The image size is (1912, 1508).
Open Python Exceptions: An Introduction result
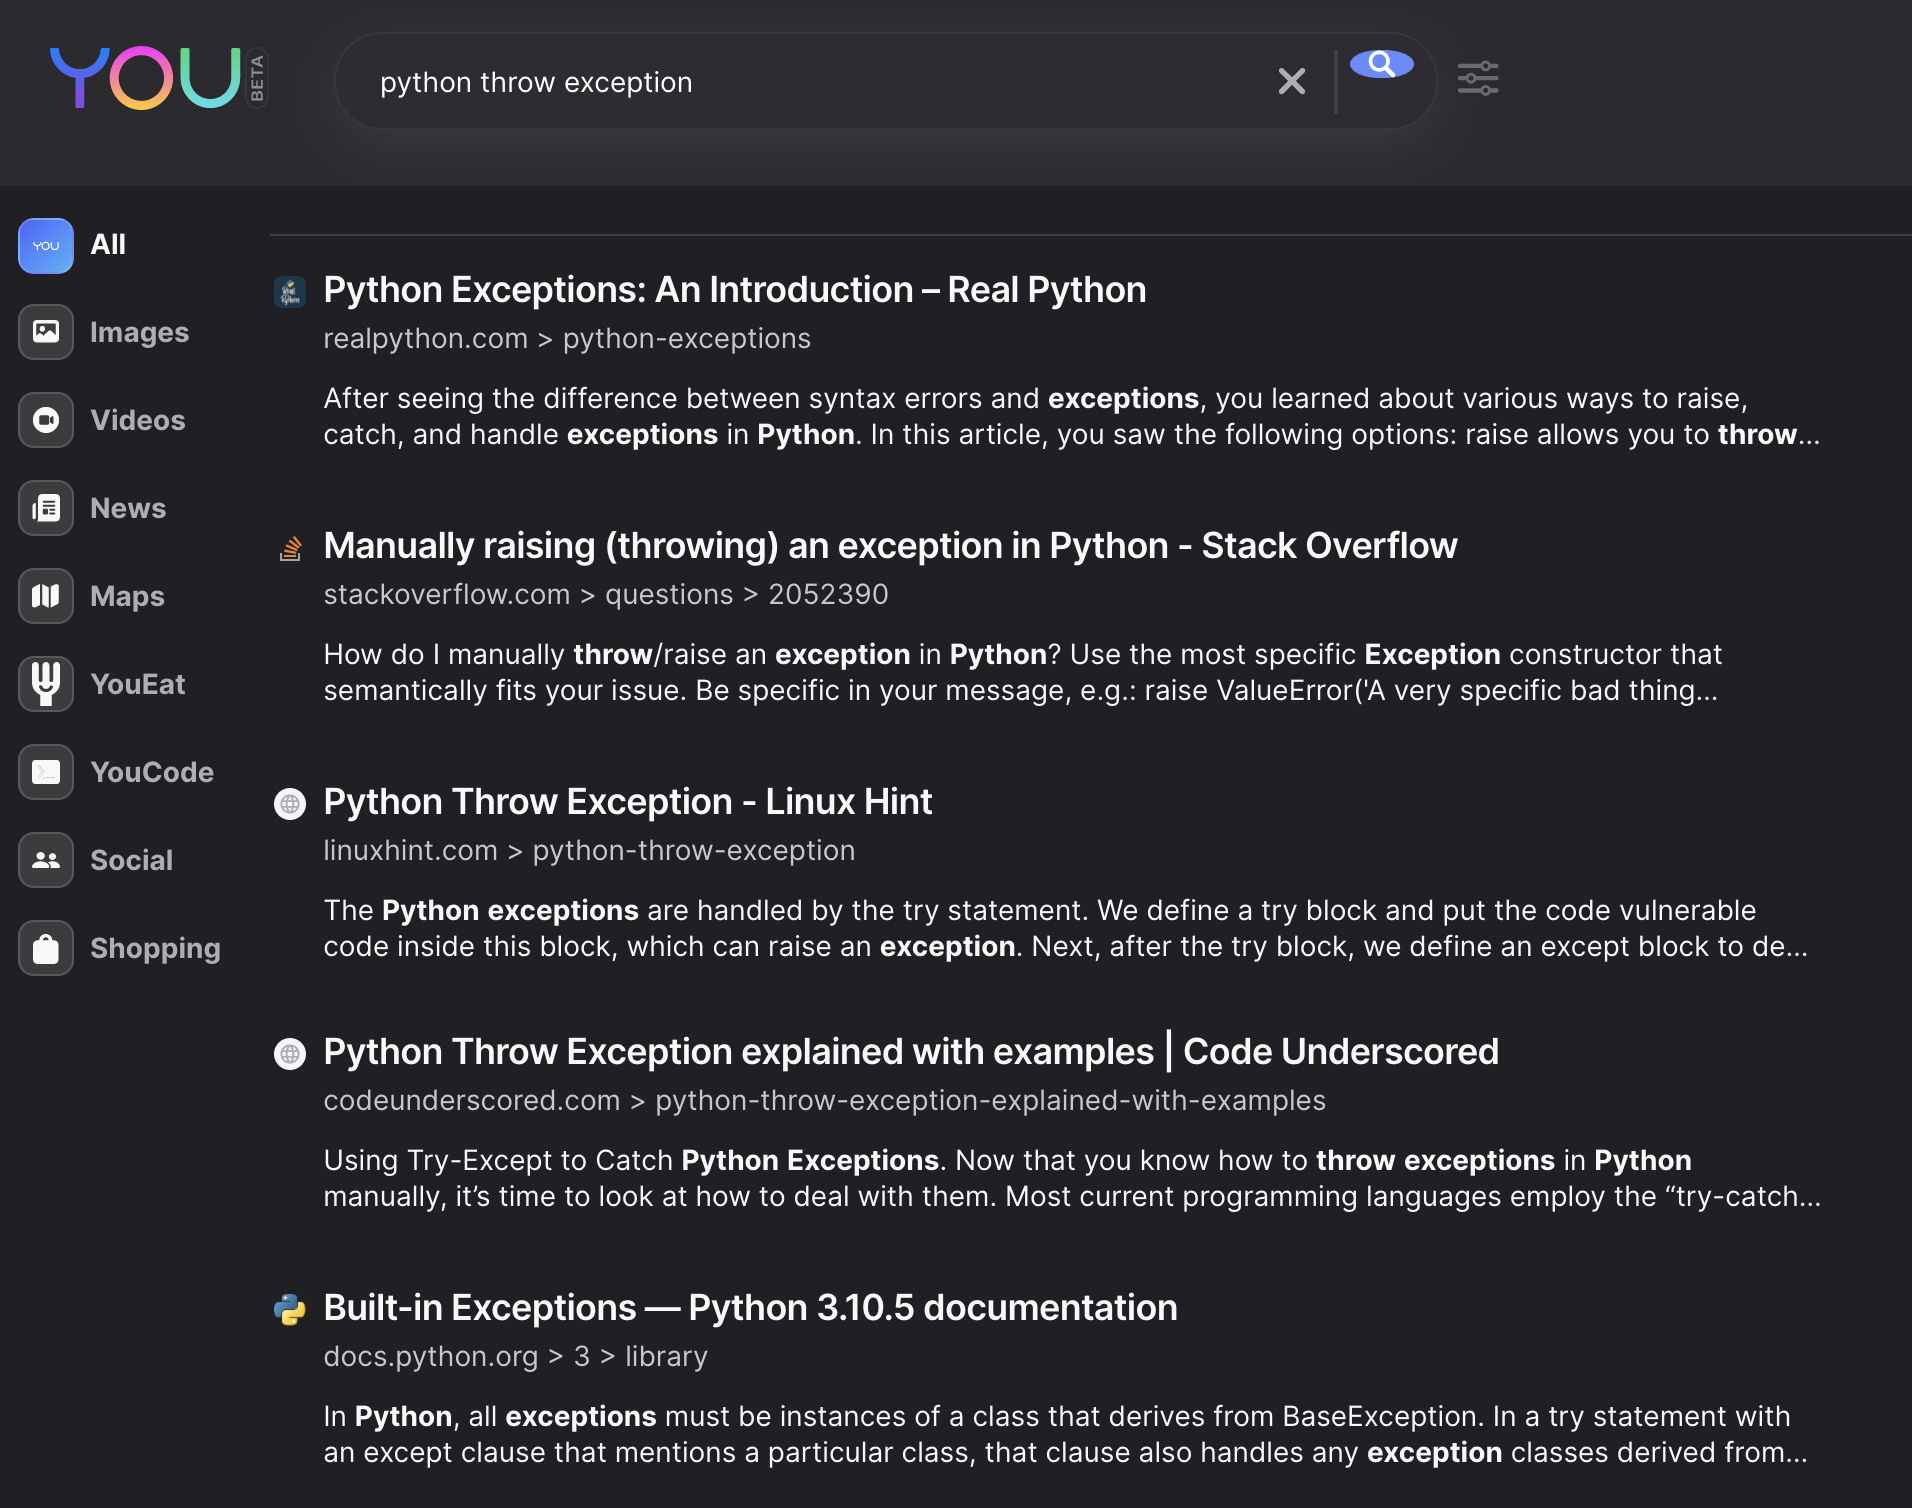(734, 290)
